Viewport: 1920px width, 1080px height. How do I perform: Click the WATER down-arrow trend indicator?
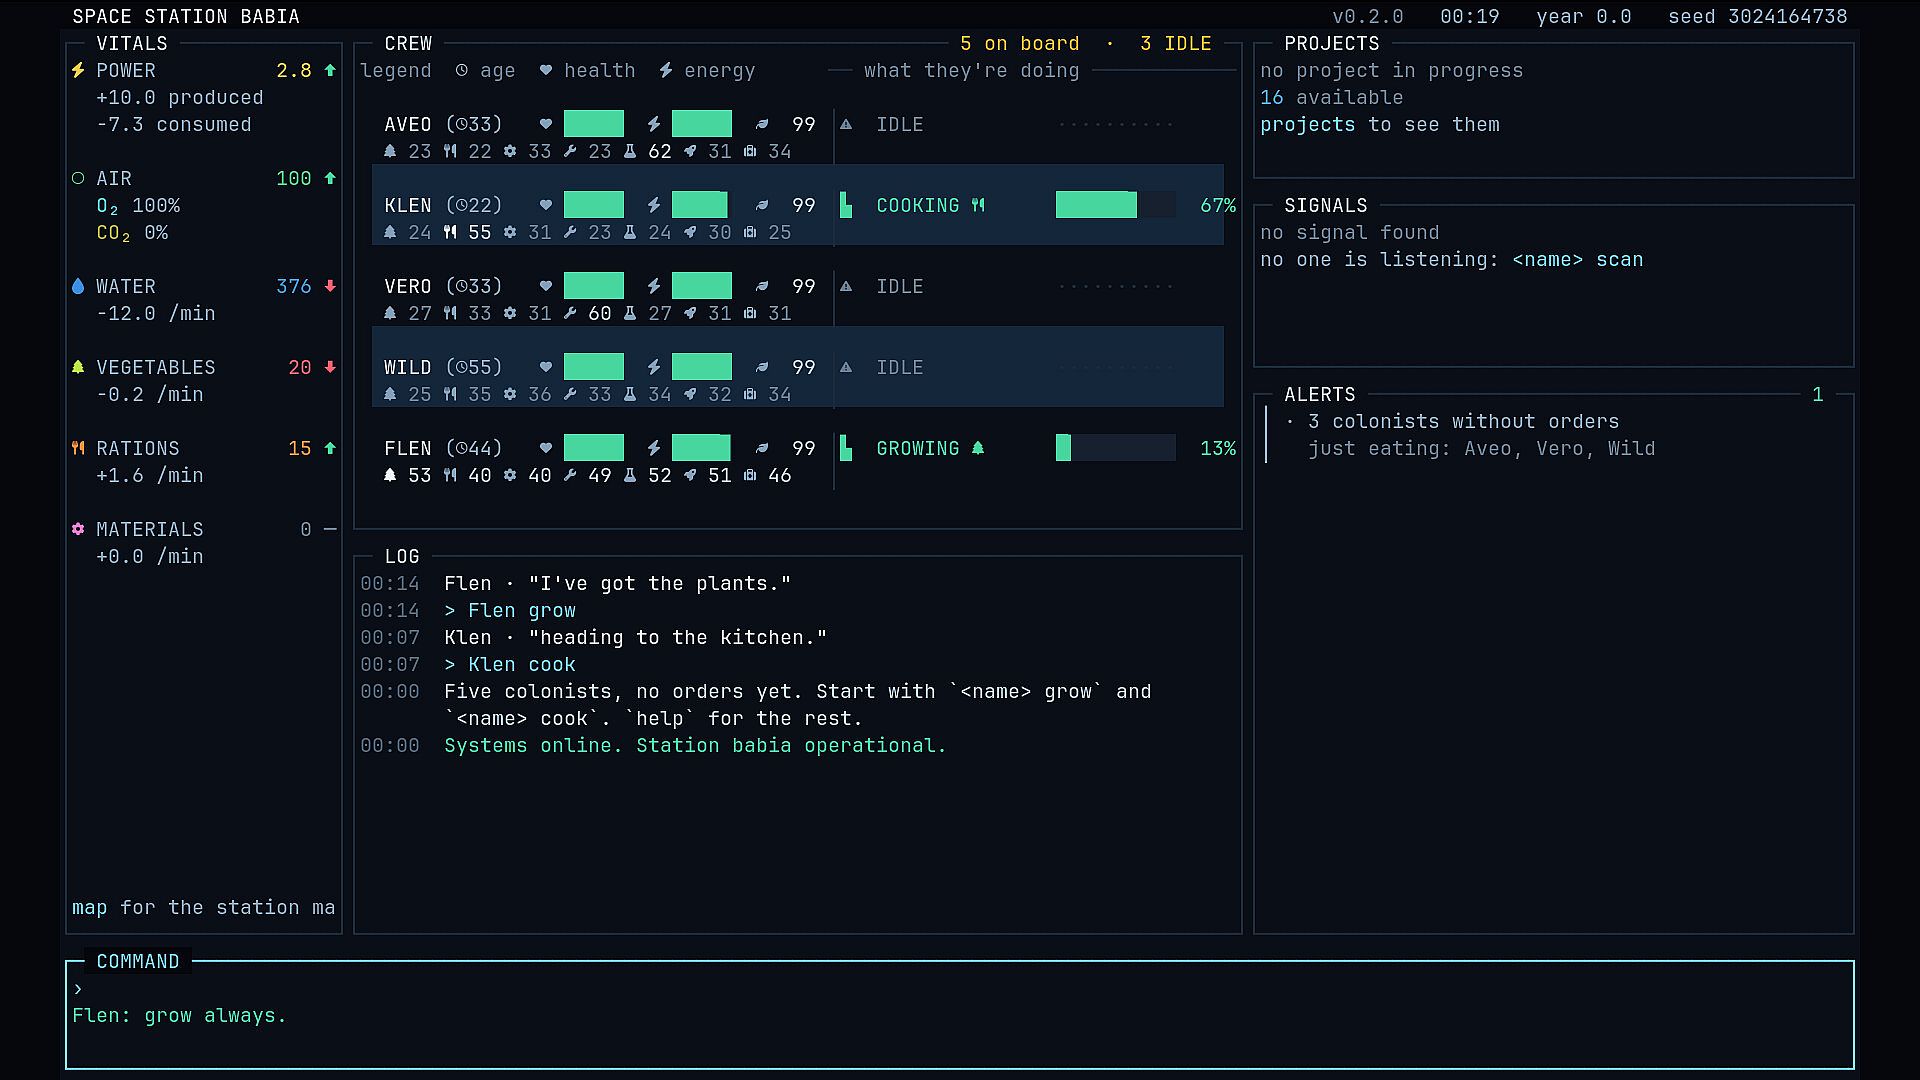coord(330,287)
